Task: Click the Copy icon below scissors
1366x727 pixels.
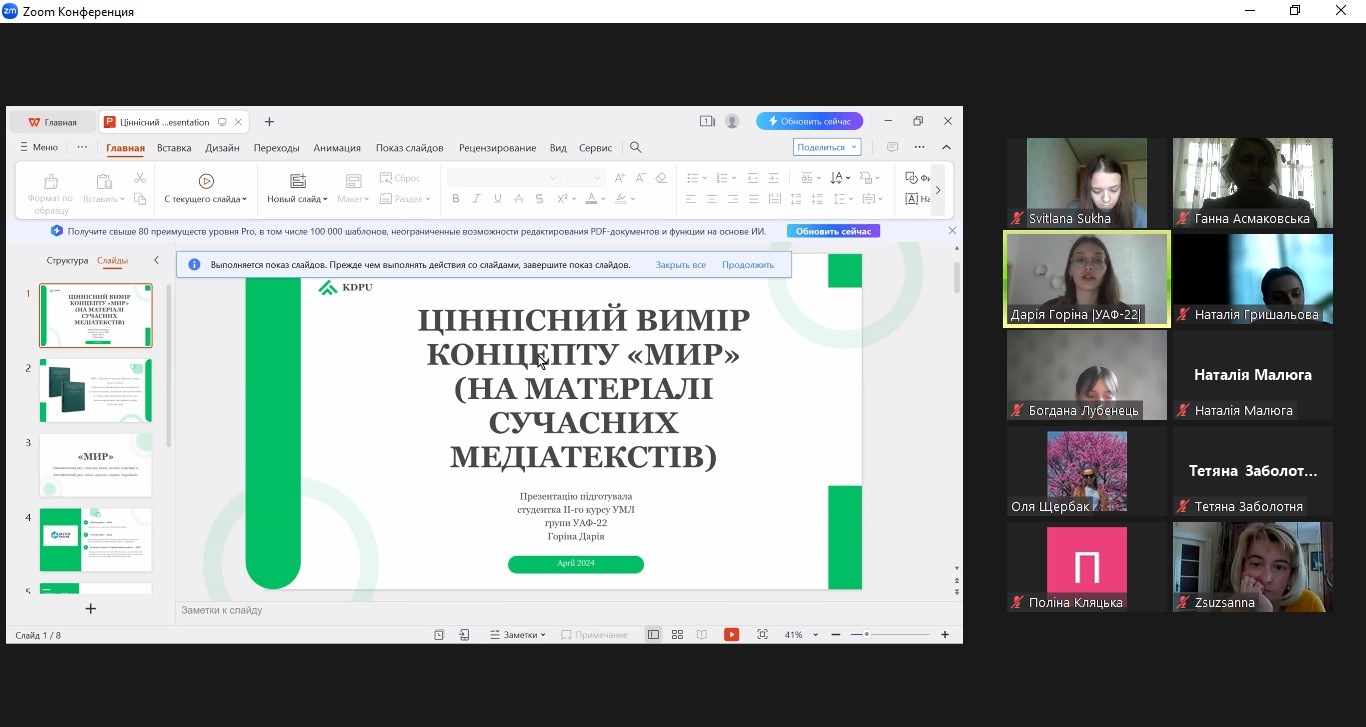Action: (x=139, y=199)
